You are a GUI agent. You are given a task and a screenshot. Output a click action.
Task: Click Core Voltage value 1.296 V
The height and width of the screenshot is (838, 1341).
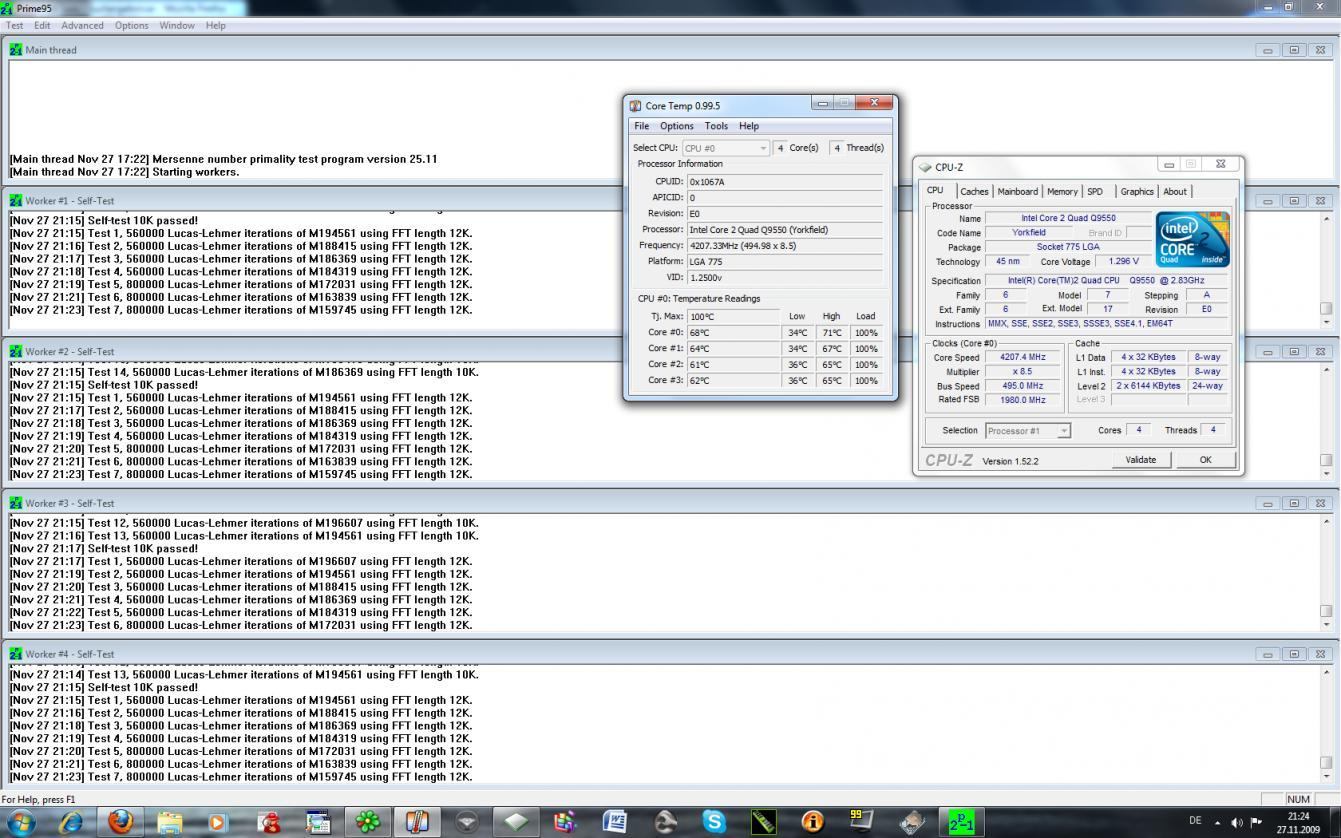[1123, 261]
